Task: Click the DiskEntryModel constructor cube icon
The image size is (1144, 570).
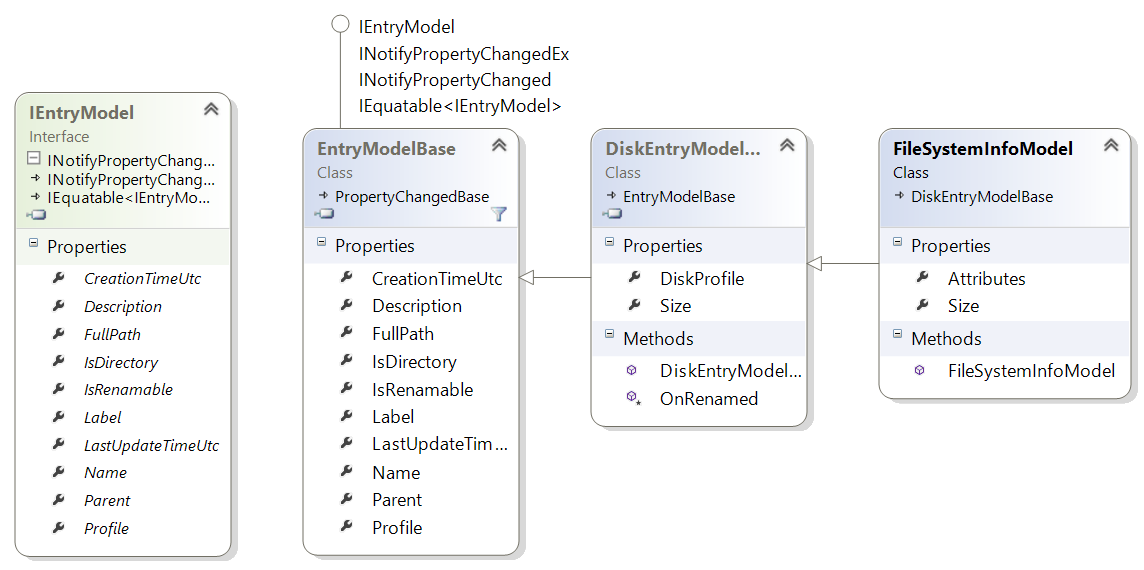Action: click(x=632, y=370)
